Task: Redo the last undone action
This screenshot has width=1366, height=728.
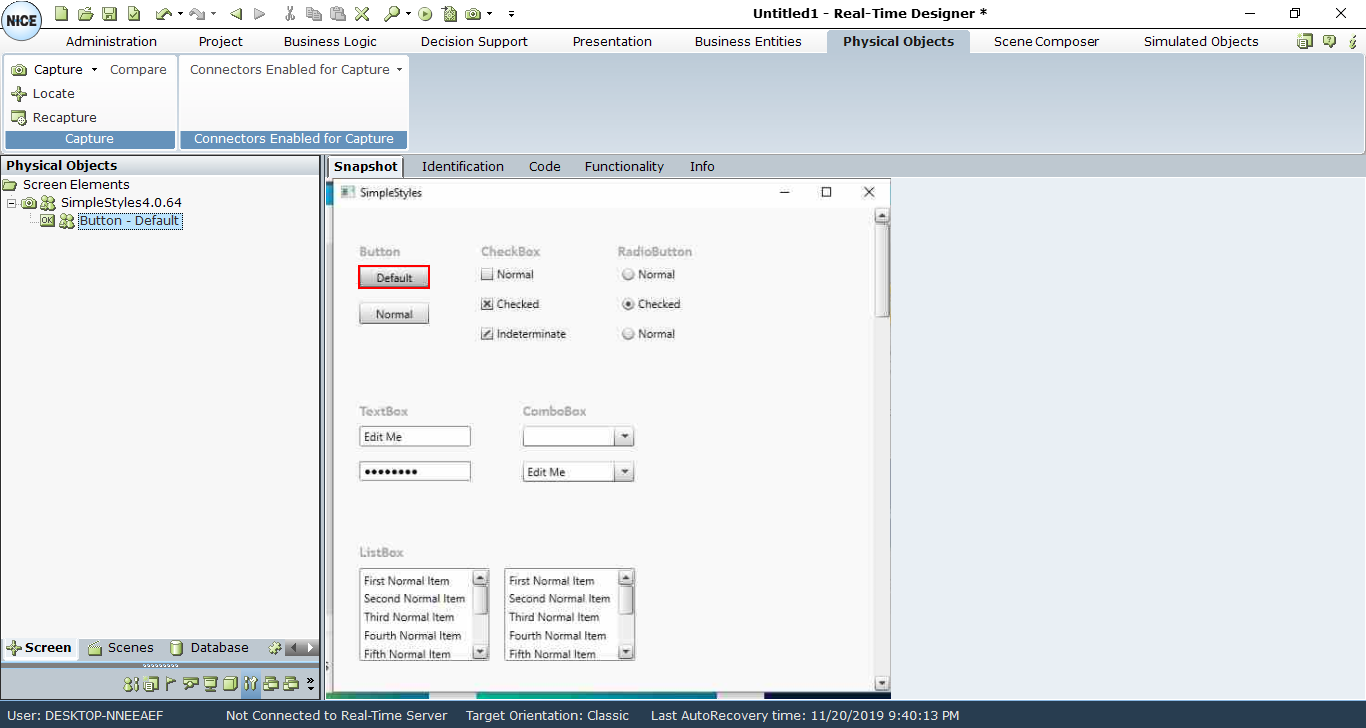Action: click(196, 13)
